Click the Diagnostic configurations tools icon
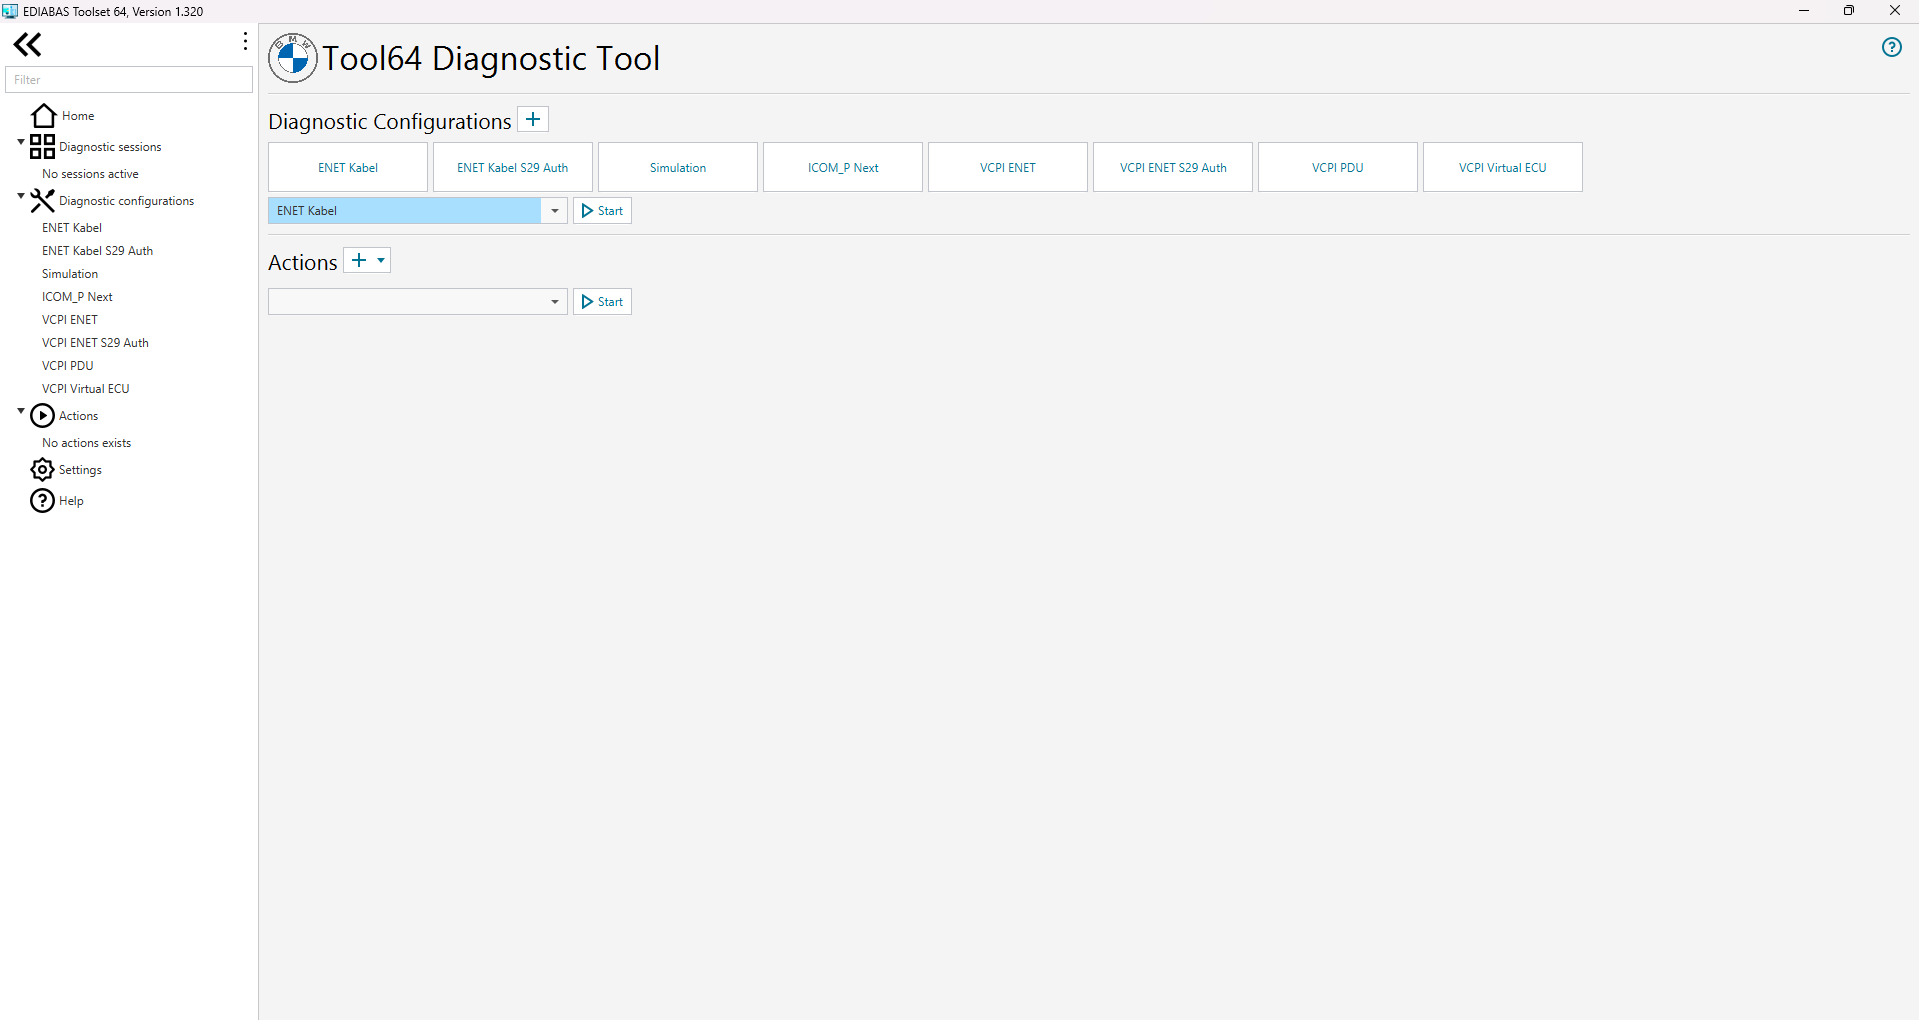 pyautogui.click(x=42, y=201)
